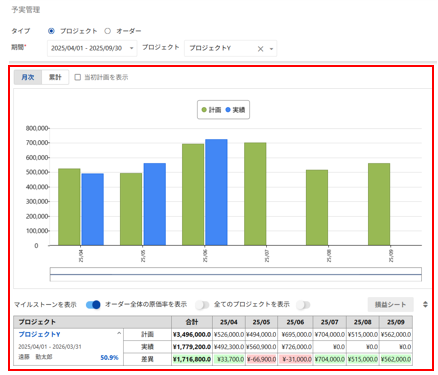Click the 25/09 column header
438x375 pixels.
tap(396, 322)
